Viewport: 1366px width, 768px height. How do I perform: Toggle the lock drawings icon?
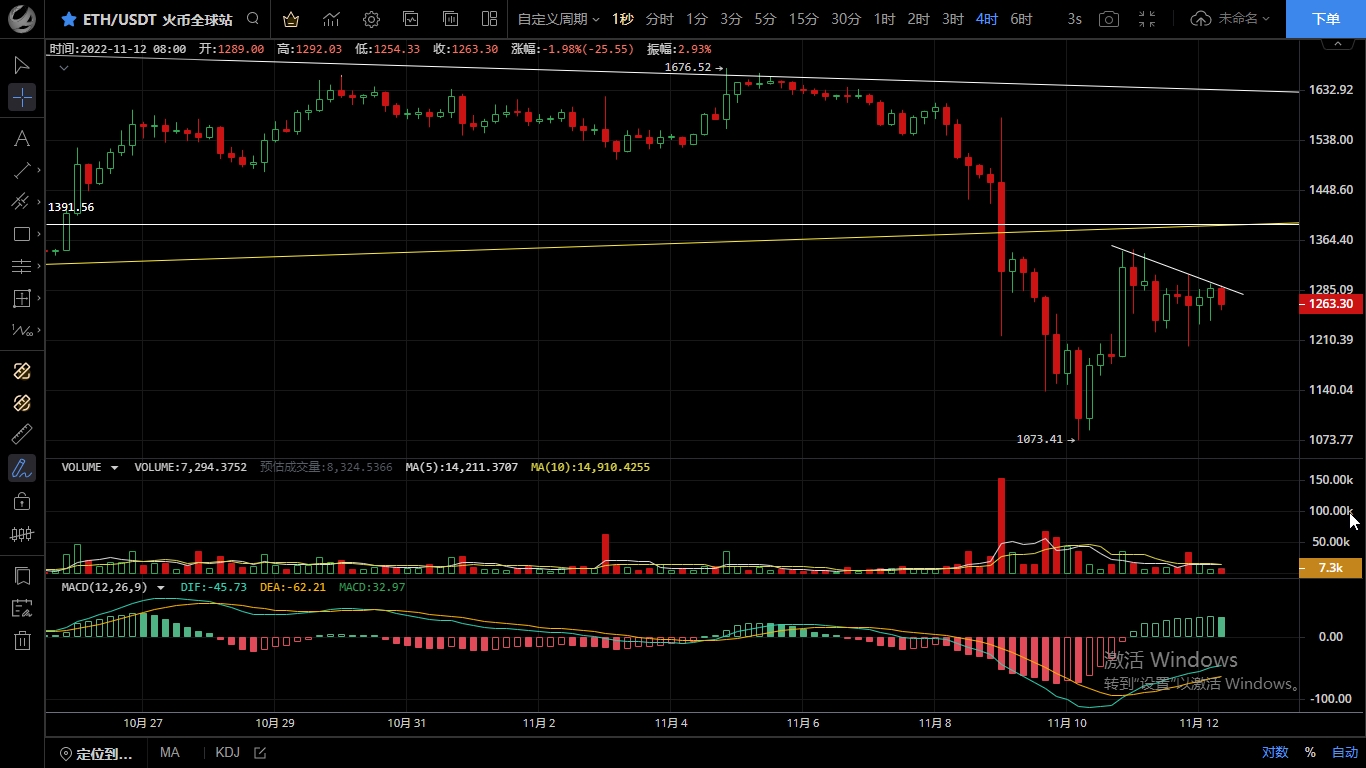pyautogui.click(x=22, y=501)
